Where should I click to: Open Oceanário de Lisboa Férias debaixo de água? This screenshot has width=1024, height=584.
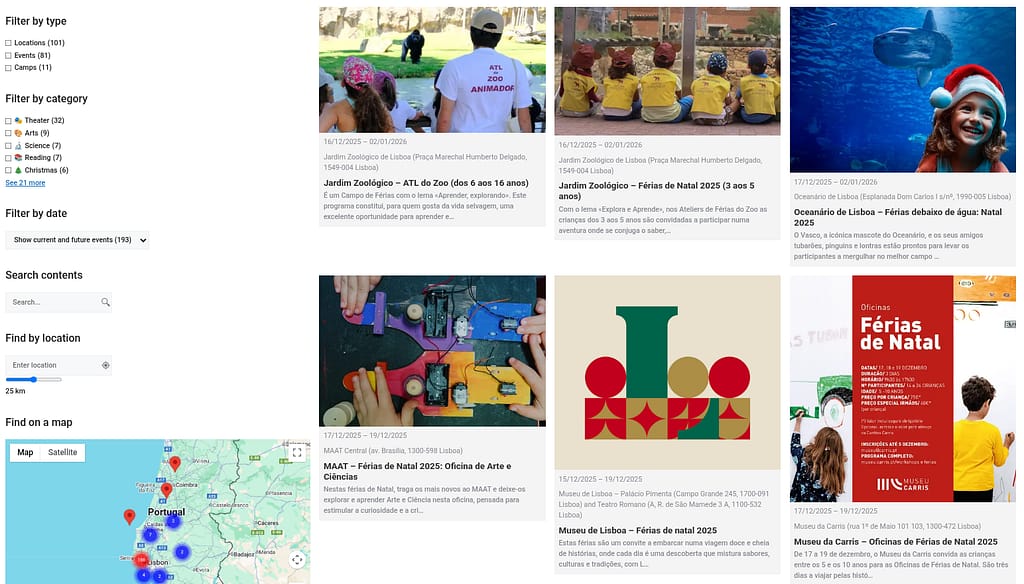coord(897,217)
